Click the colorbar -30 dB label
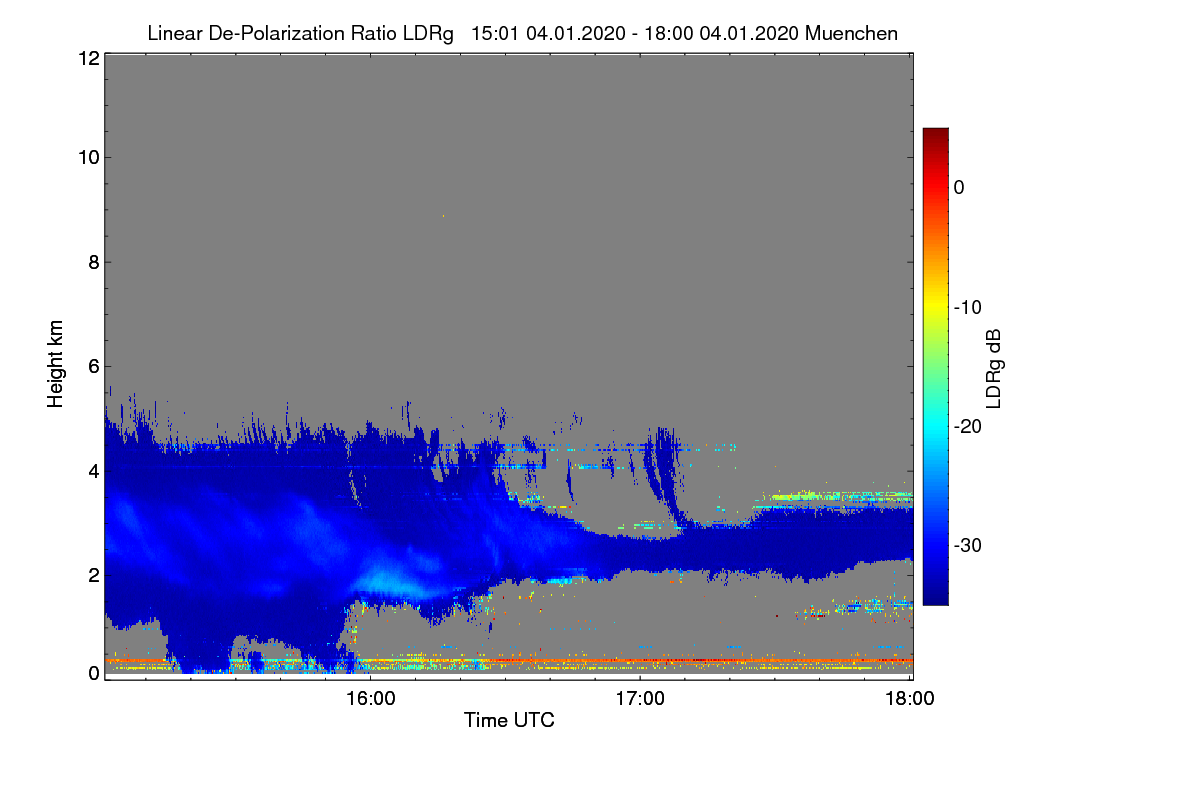Screen dimensions: 1200x800 967,546
